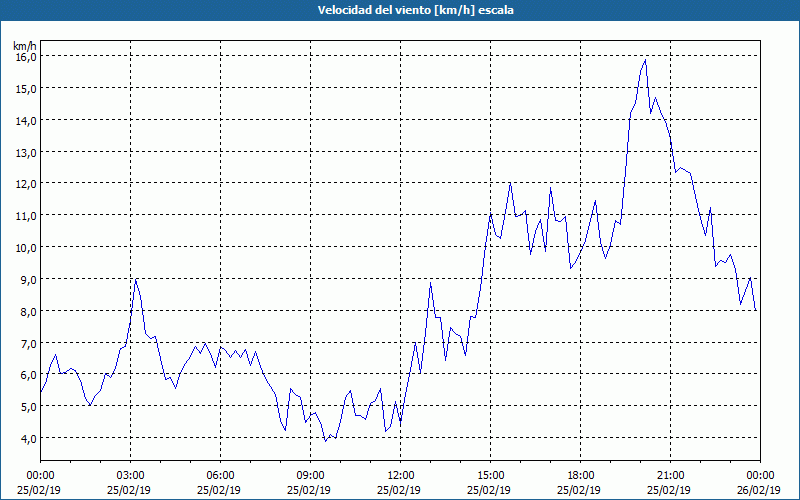
Task: Click the 'km/h' axis unit label
Action: click(25, 46)
